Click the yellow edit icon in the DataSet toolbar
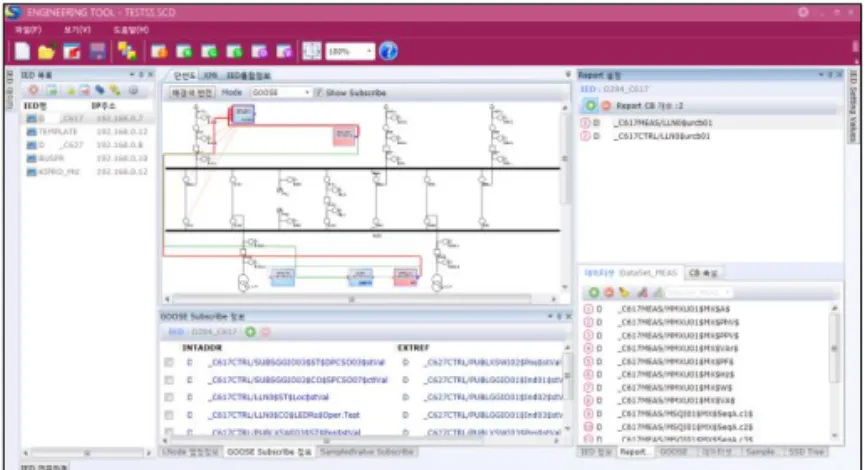The width and height of the screenshot is (865, 470). pyautogui.click(x=624, y=292)
